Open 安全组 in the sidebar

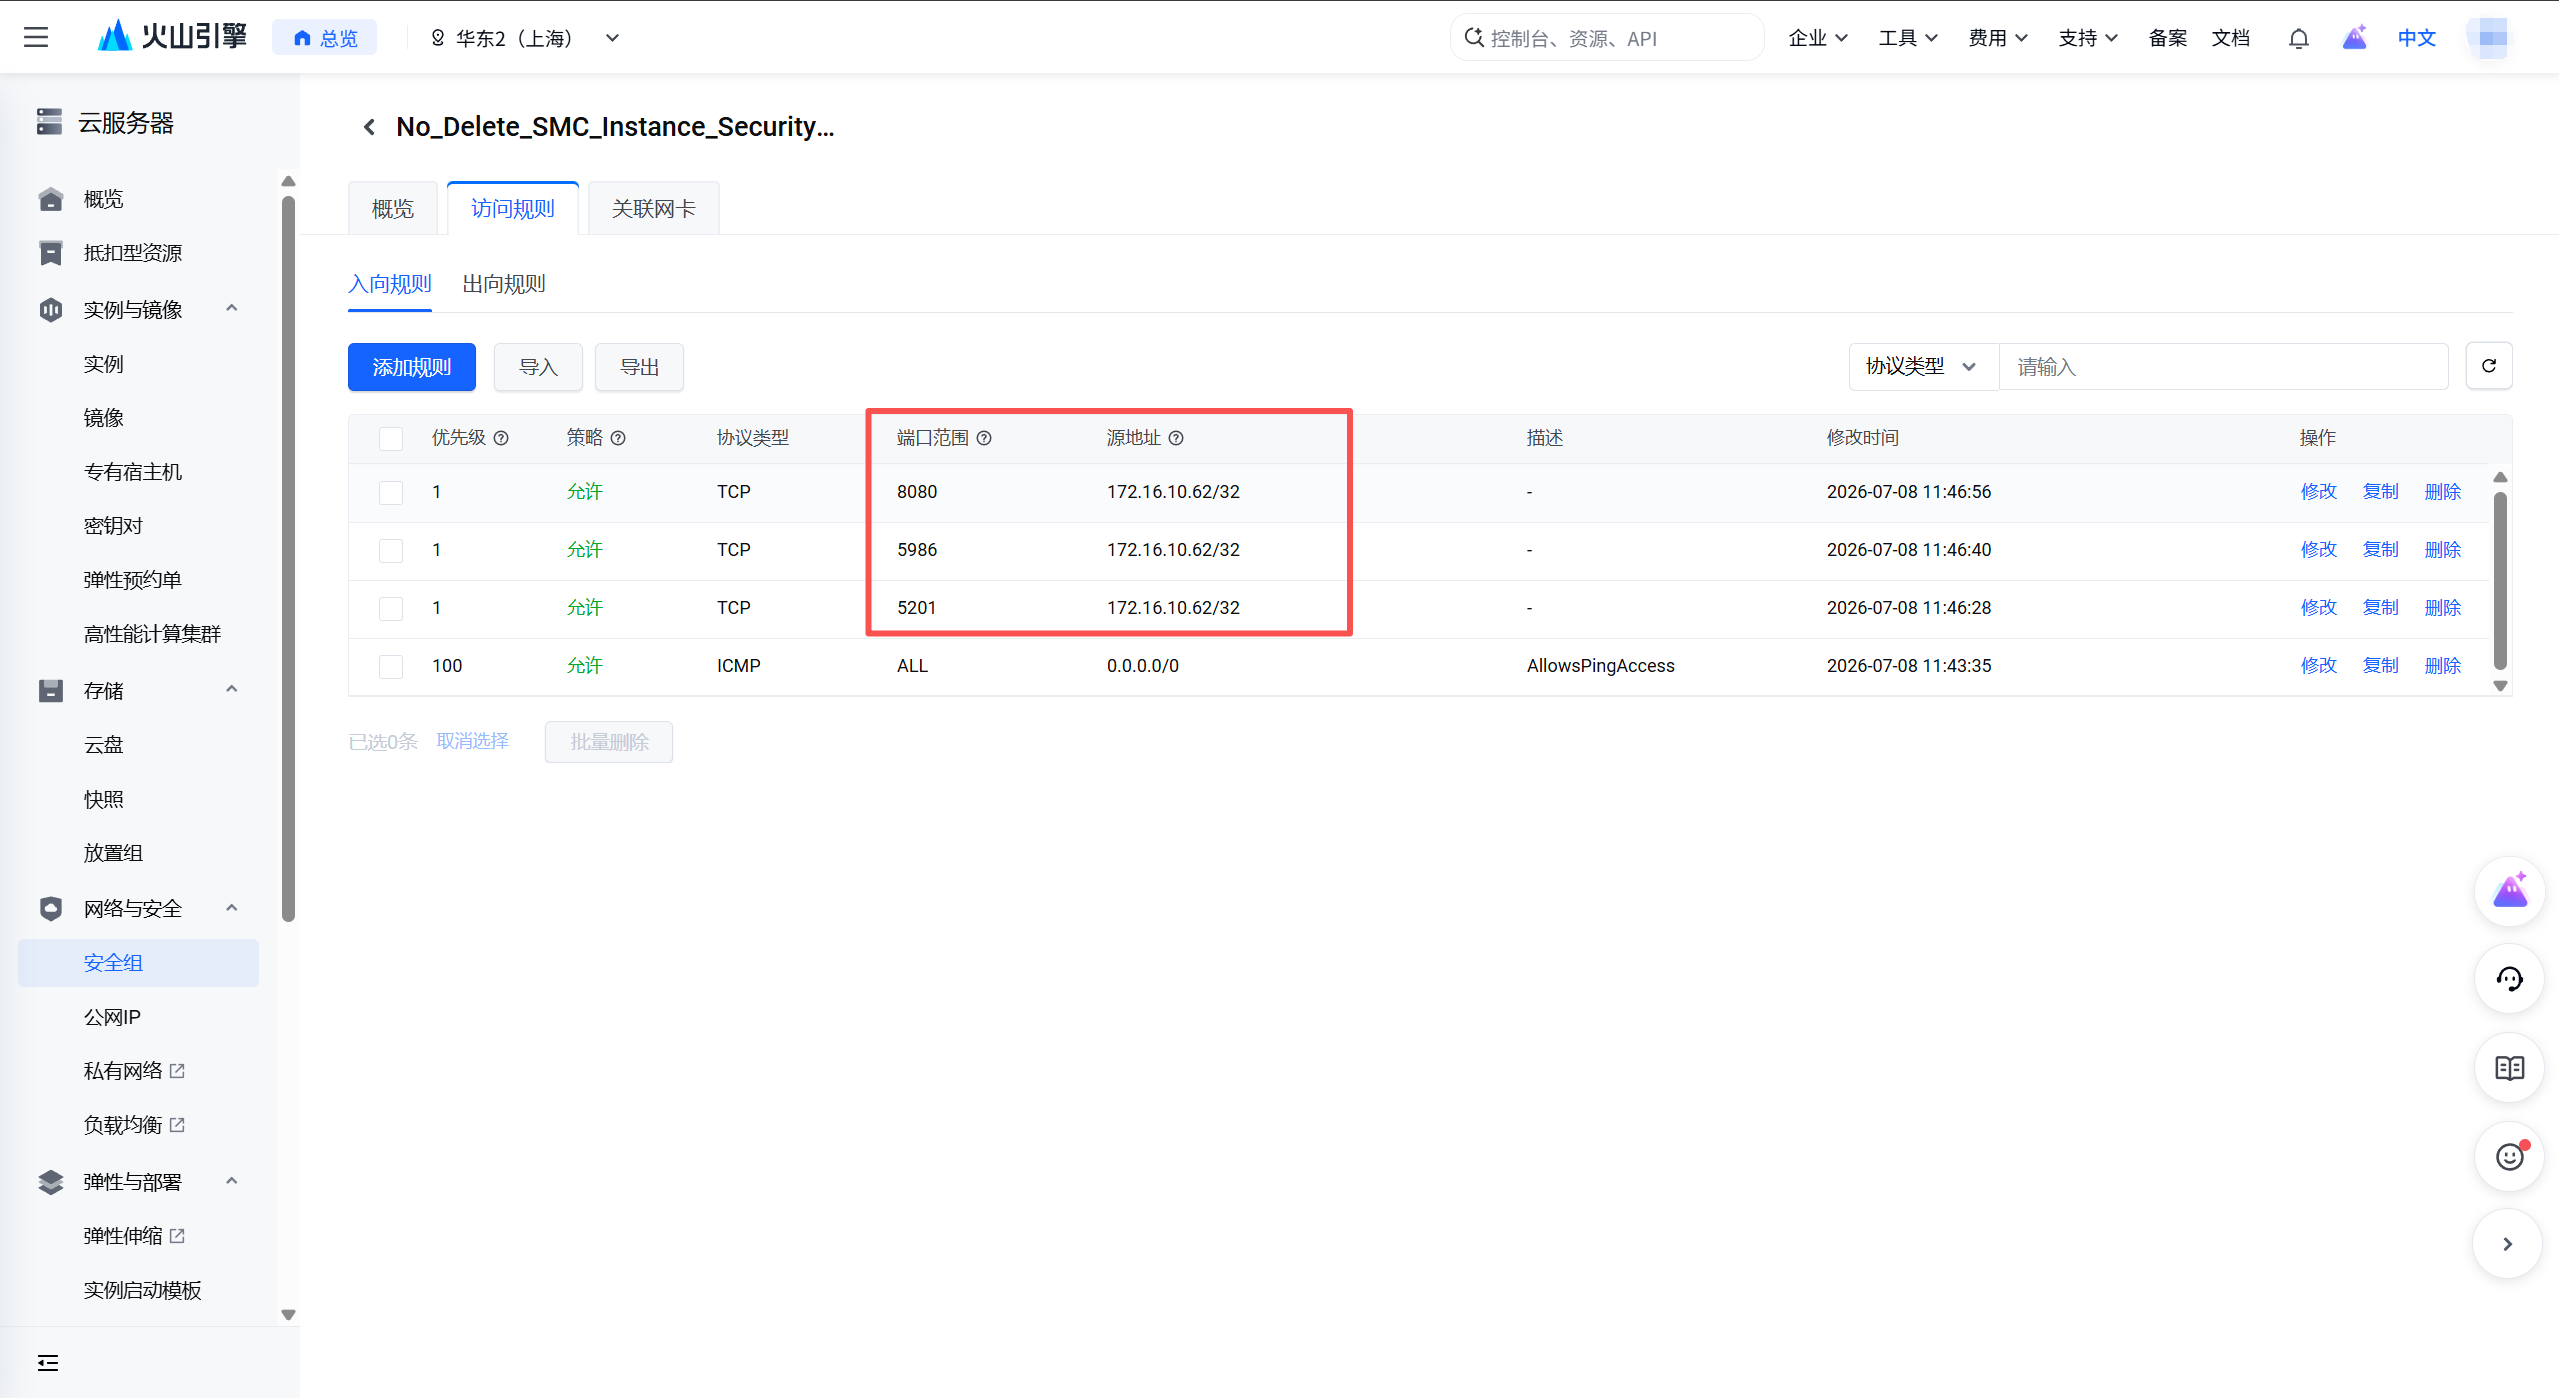pos(138,963)
